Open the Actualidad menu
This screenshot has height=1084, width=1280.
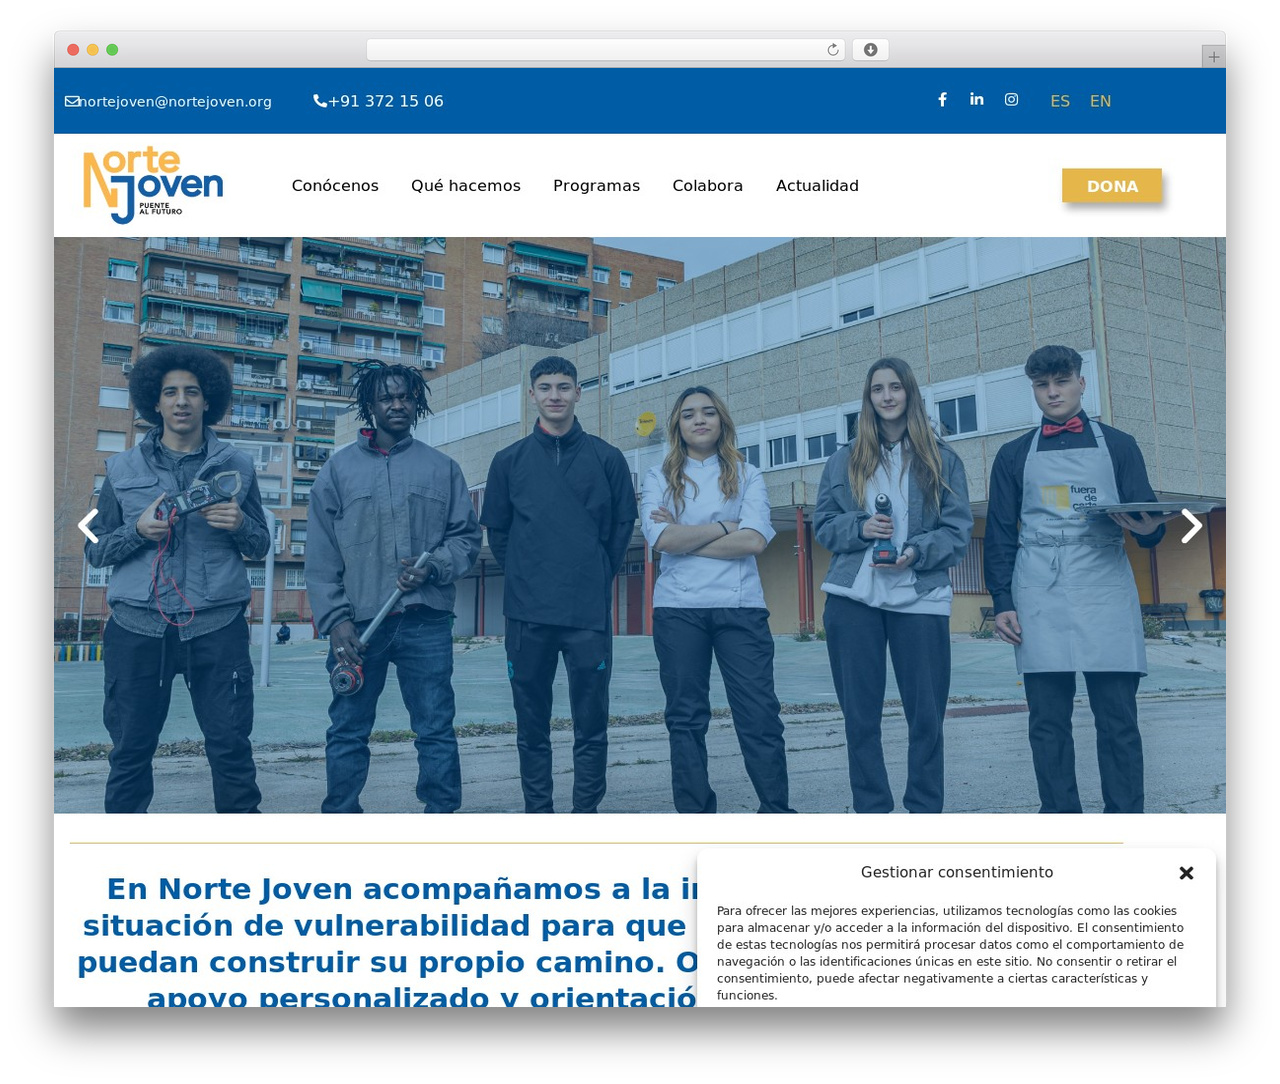817,186
